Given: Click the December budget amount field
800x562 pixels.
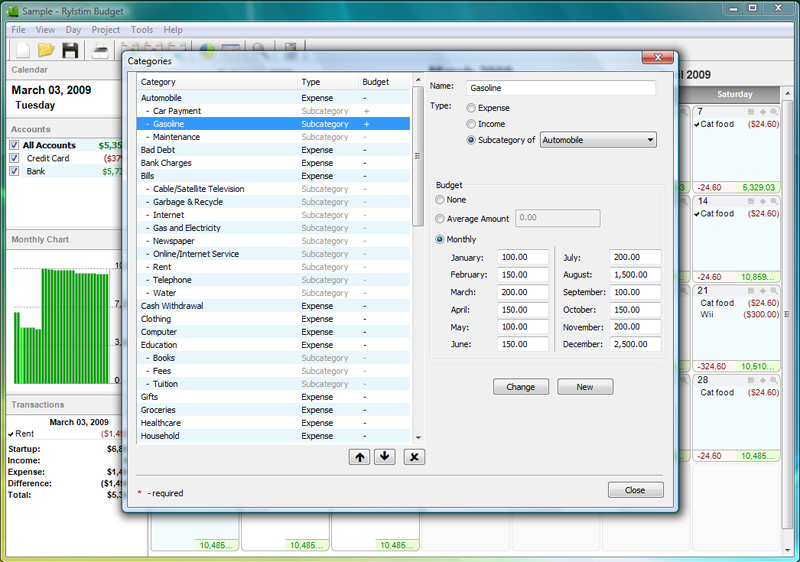Looking at the screenshot, I should click(636, 344).
